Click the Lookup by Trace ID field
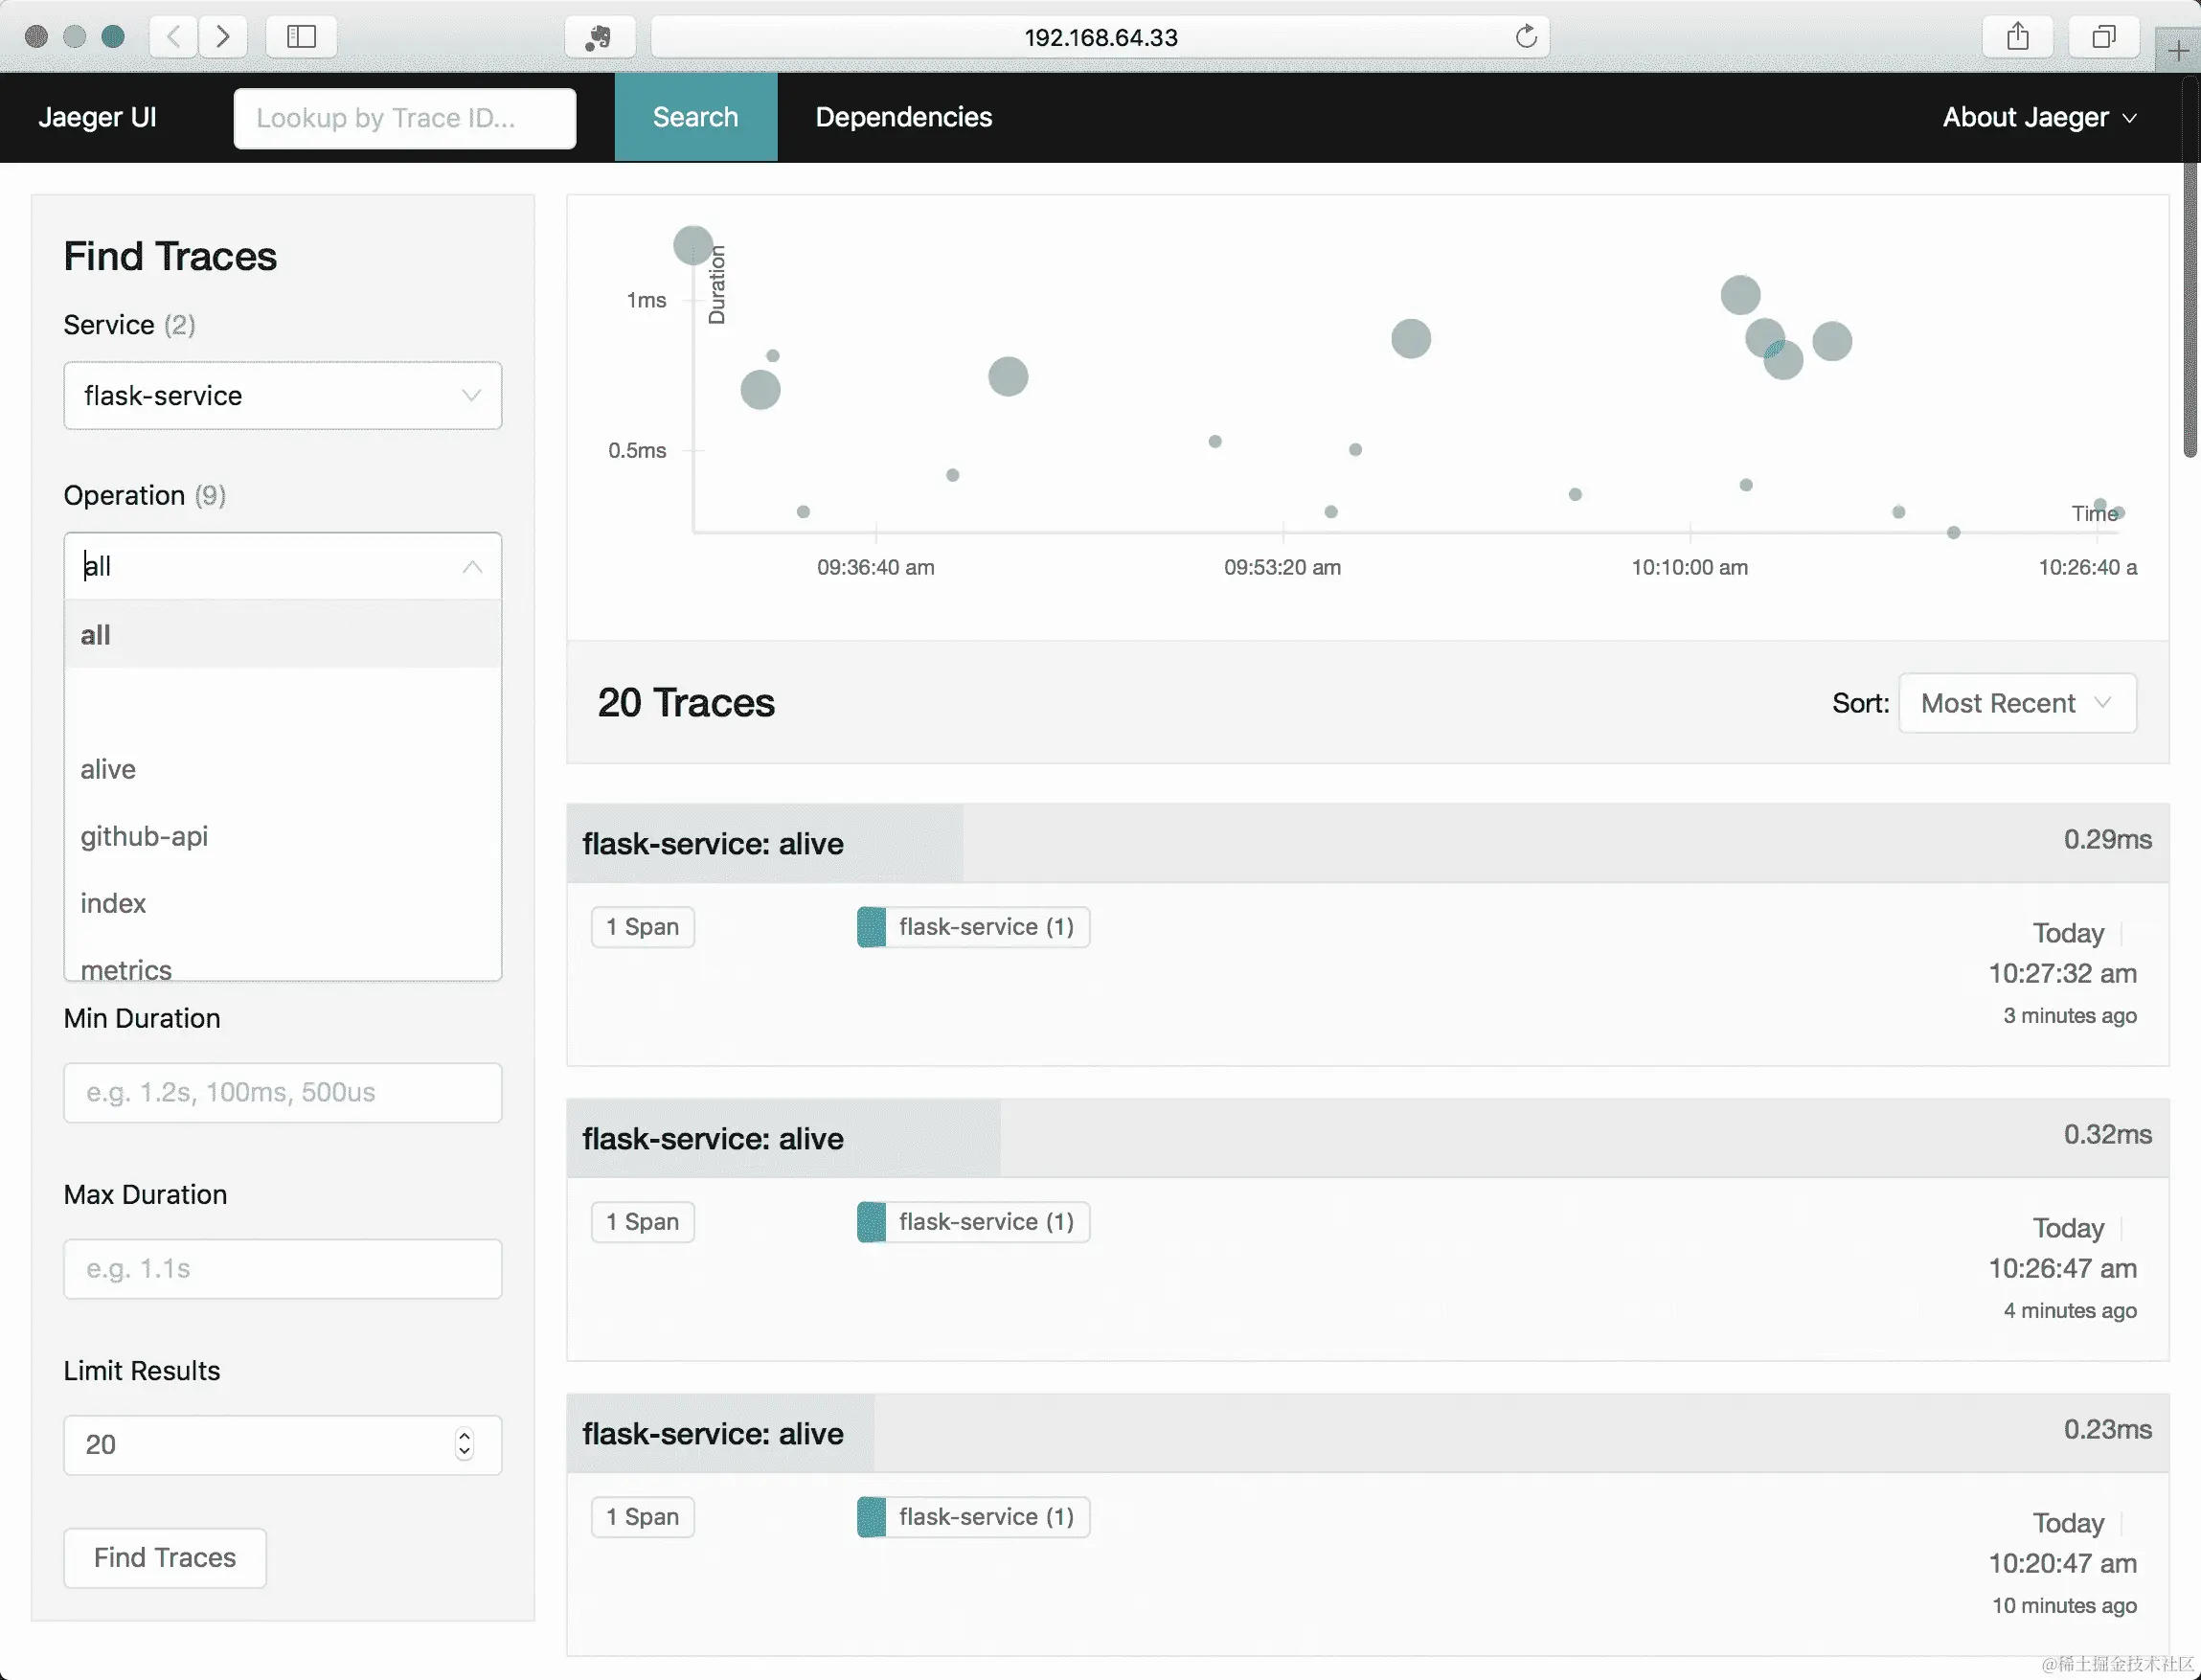2201x1680 pixels. coord(404,118)
